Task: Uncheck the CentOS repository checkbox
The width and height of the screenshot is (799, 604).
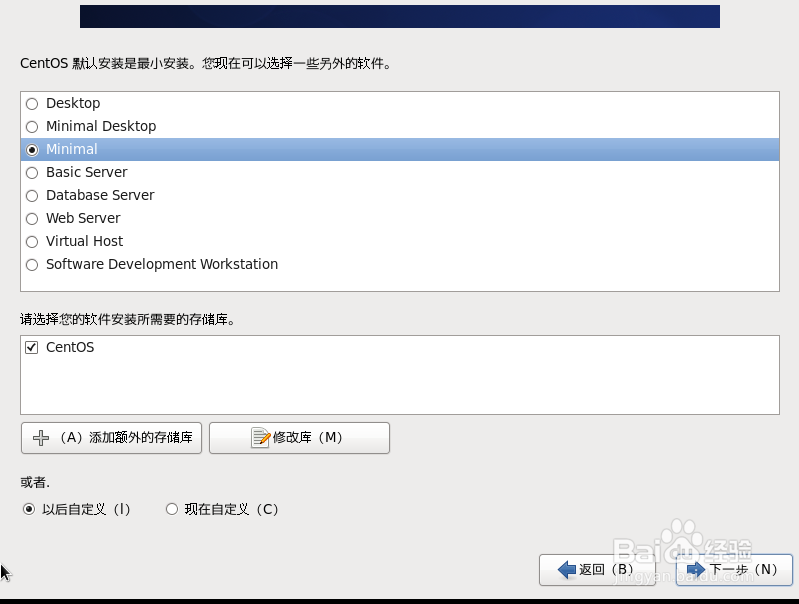Action: (x=32, y=348)
